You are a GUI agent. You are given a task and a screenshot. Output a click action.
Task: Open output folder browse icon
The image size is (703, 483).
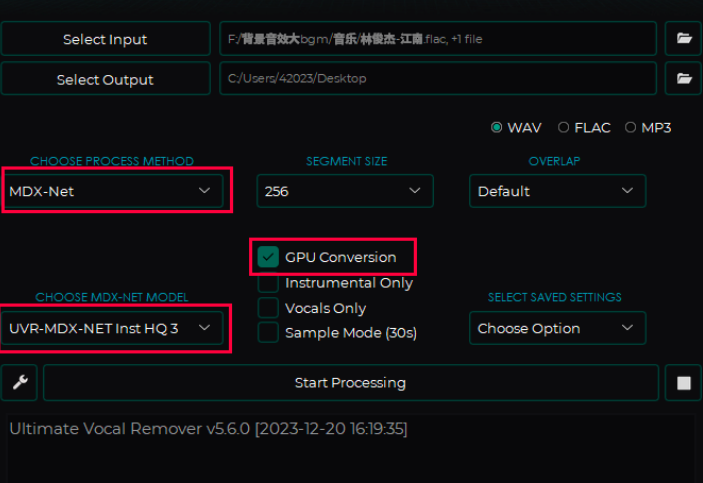coord(684,79)
